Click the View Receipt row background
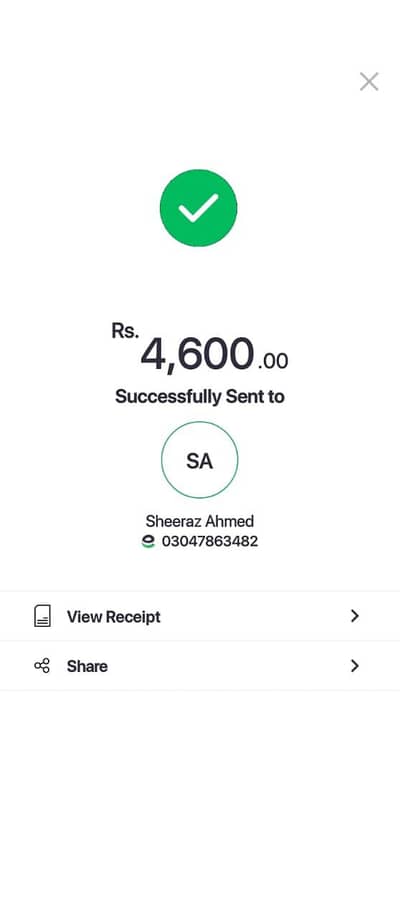 click(x=200, y=616)
